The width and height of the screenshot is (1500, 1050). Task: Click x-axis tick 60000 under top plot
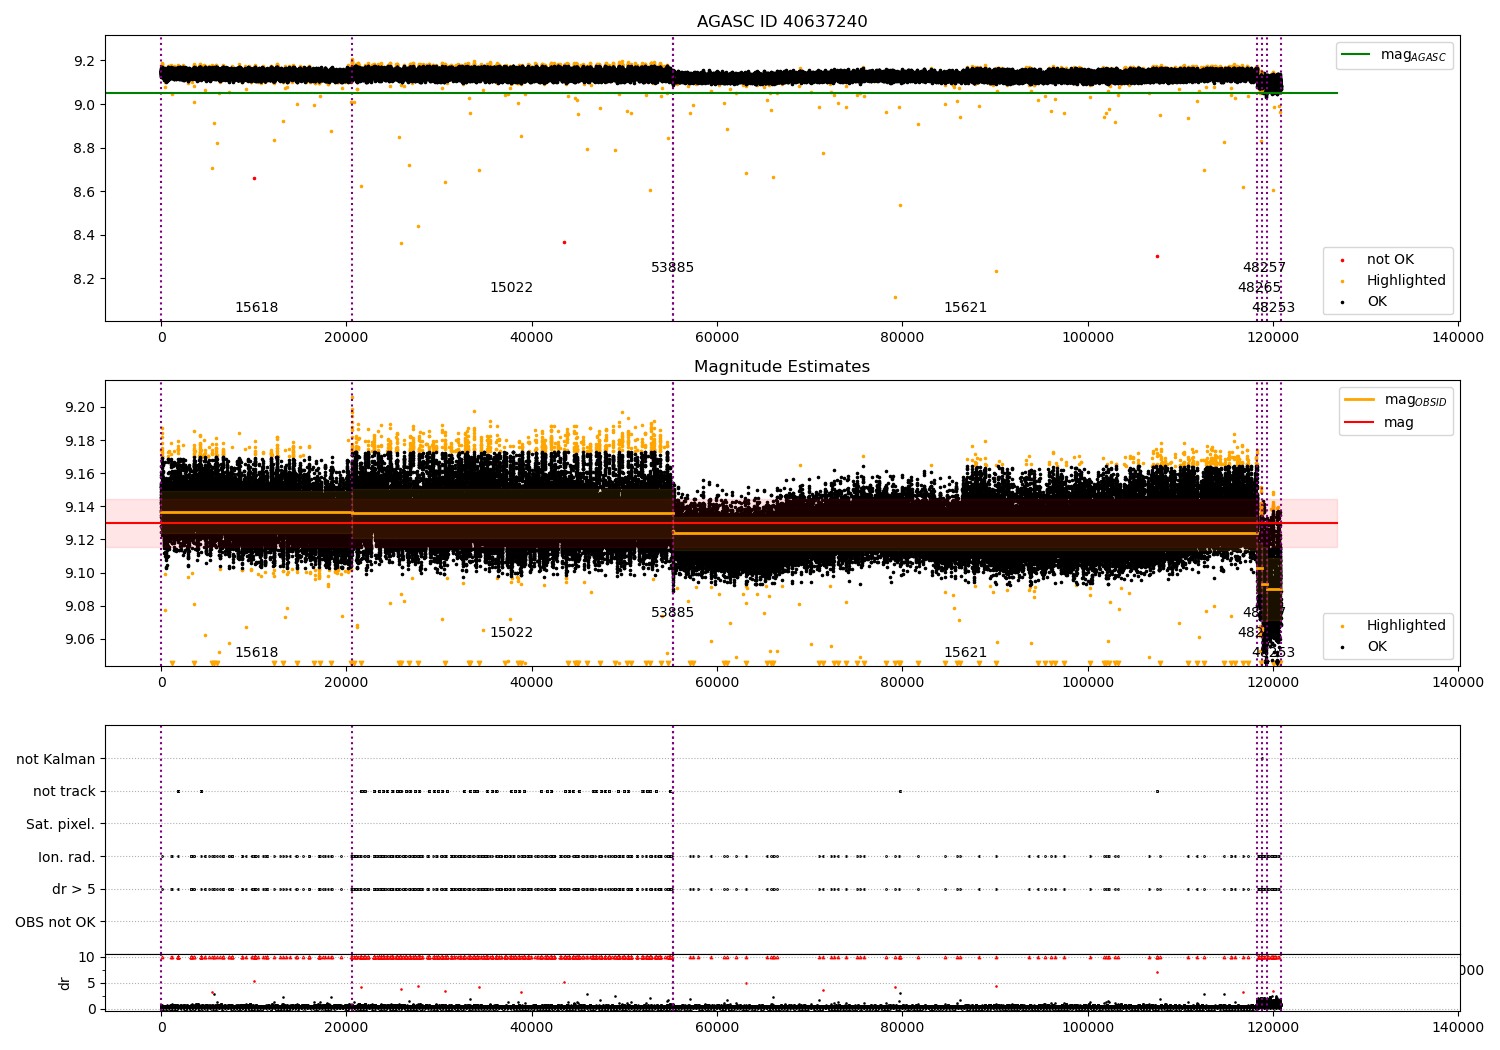(x=717, y=338)
